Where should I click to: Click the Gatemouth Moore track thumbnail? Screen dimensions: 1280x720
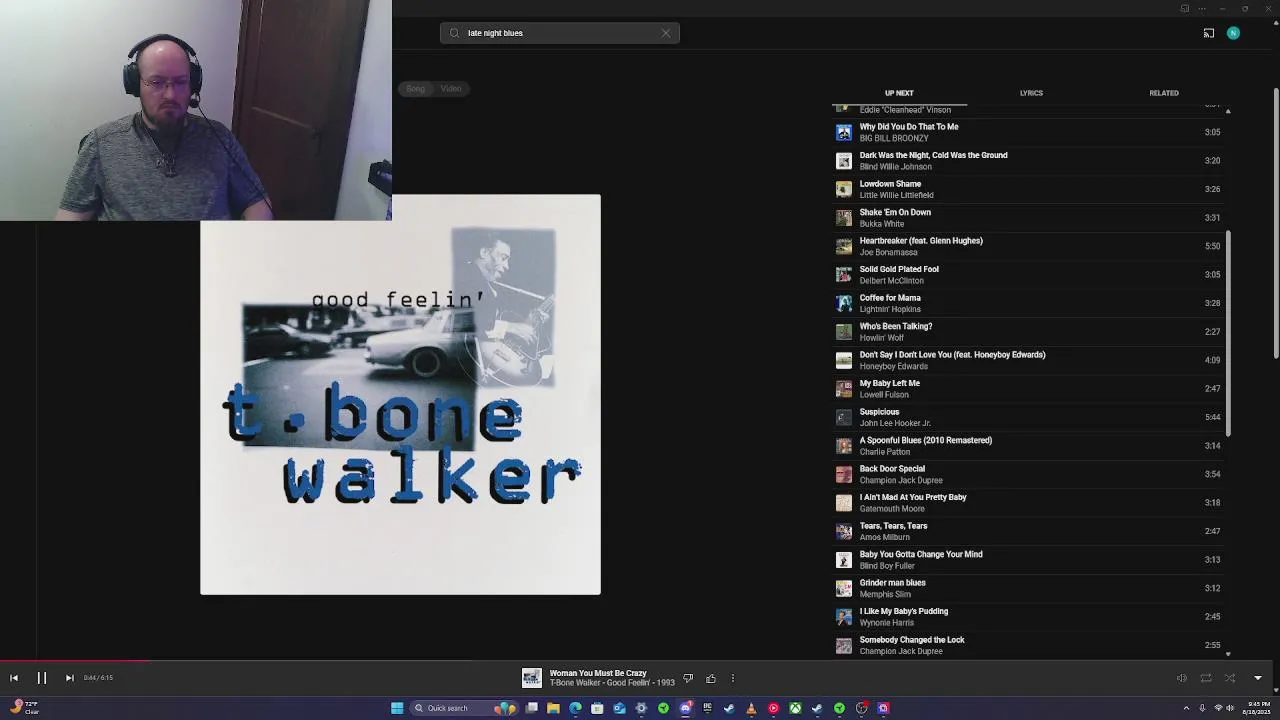pyautogui.click(x=844, y=503)
